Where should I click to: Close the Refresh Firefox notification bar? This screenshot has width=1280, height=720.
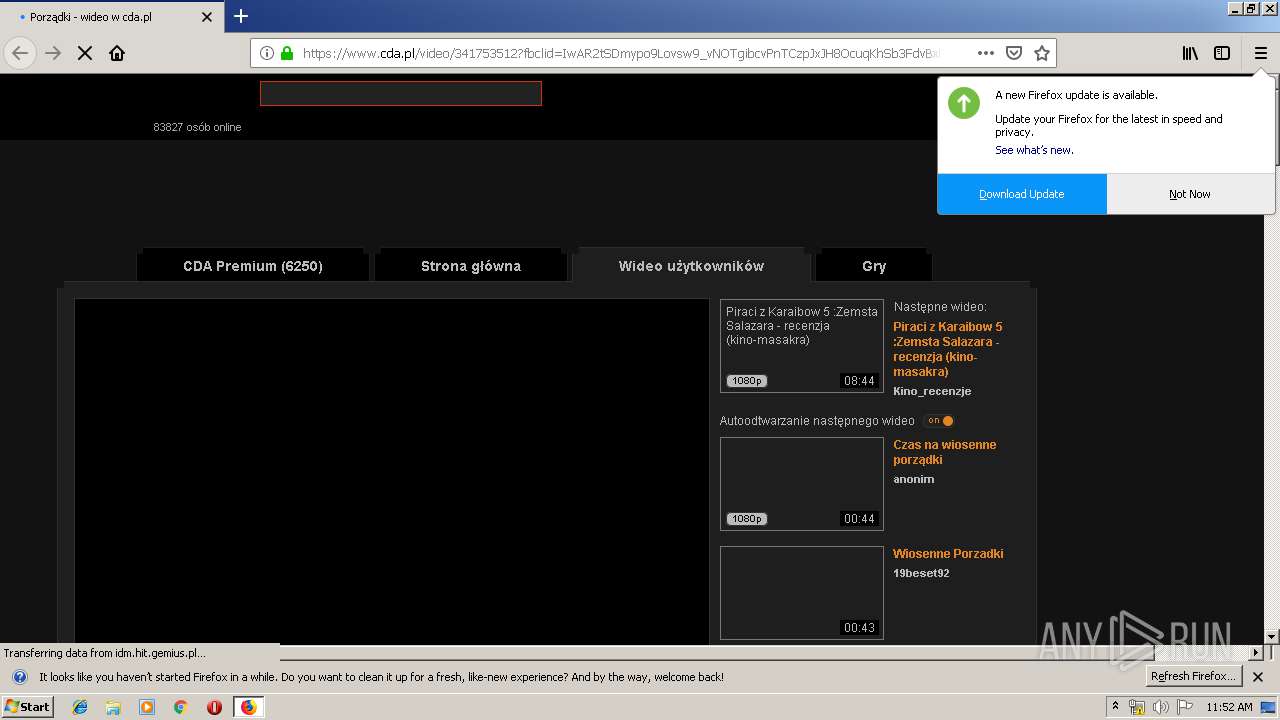(x=1258, y=677)
